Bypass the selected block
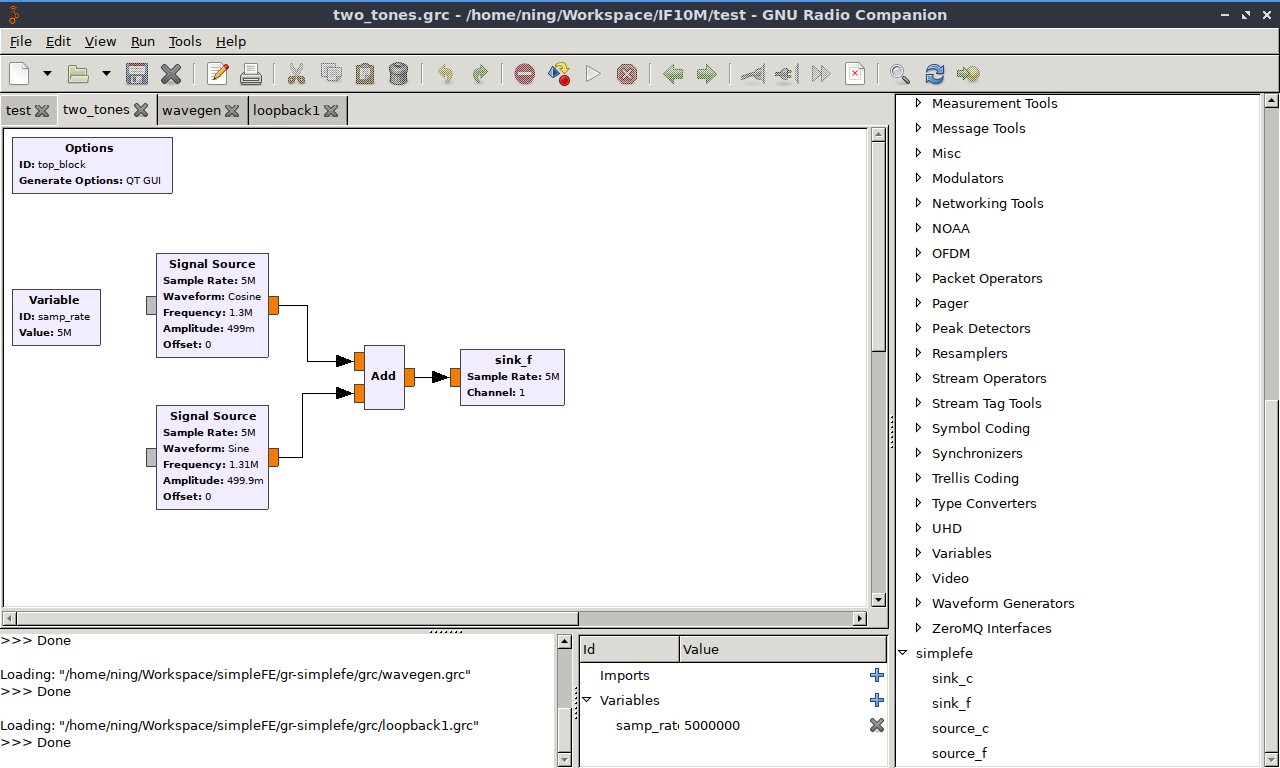The height and width of the screenshot is (768, 1280). point(821,73)
